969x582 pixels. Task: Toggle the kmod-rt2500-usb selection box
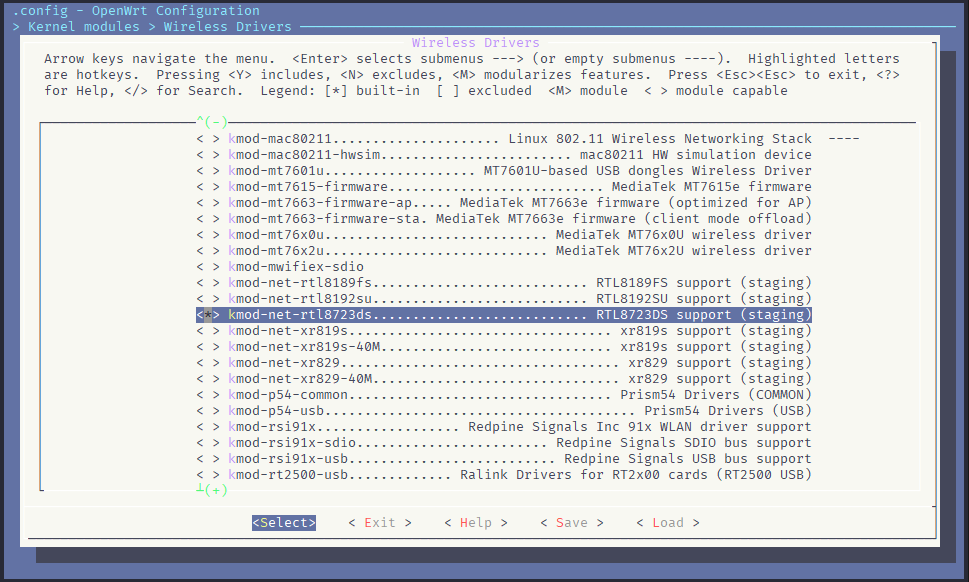[208, 475]
